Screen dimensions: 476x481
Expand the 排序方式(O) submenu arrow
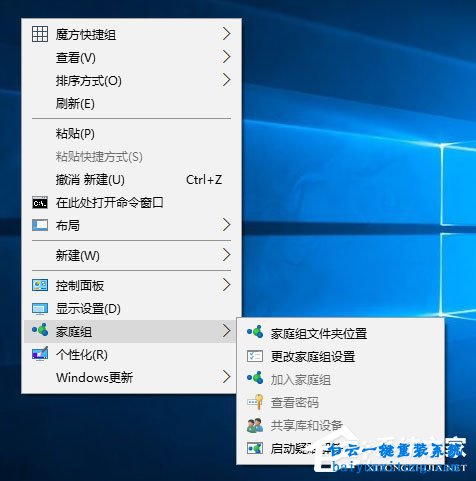pyautogui.click(x=226, y=80)
